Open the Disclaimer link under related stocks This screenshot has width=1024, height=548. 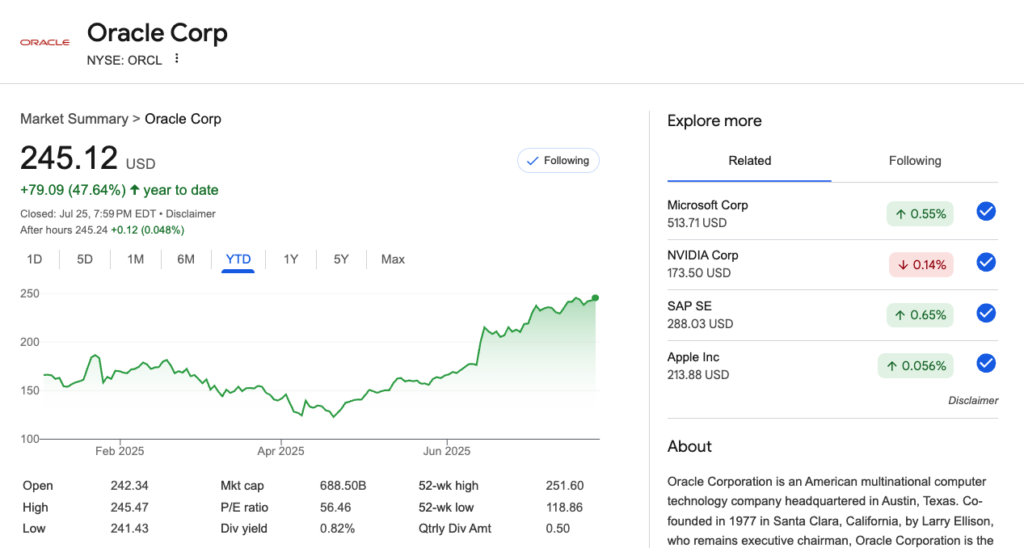point(973,400)
